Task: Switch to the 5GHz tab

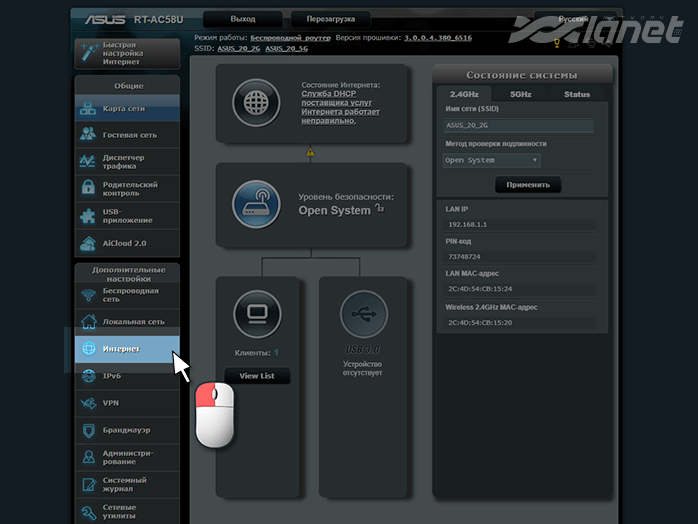Action: point(521,94)
